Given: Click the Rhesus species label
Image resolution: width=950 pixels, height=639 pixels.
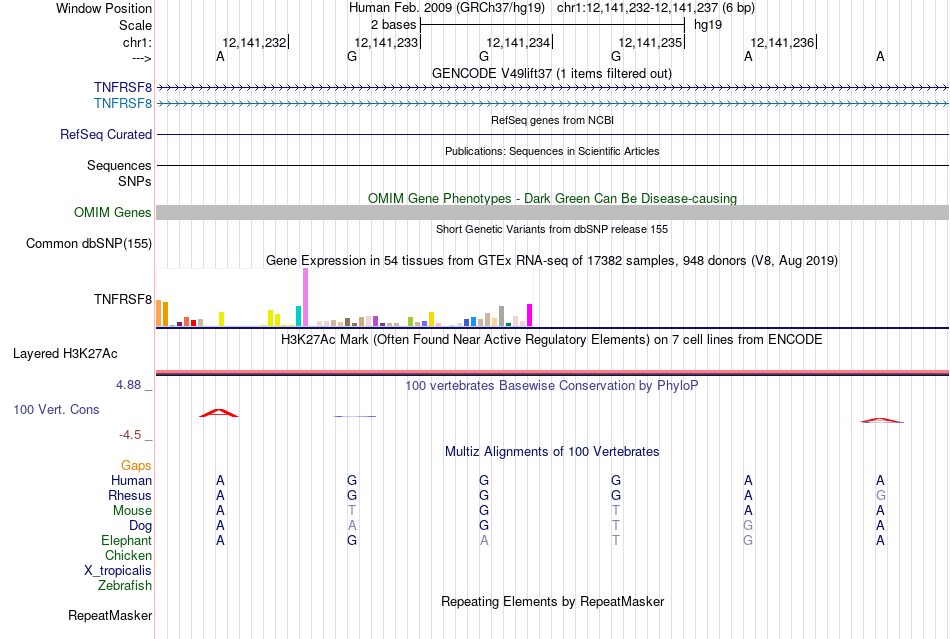Looking at the screenshot, I should 130,495.
